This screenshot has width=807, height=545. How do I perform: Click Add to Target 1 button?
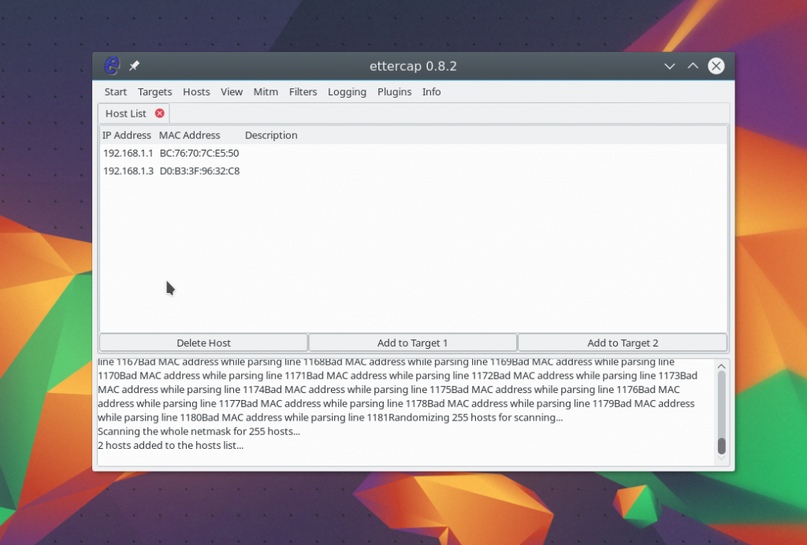pos(412,343)
